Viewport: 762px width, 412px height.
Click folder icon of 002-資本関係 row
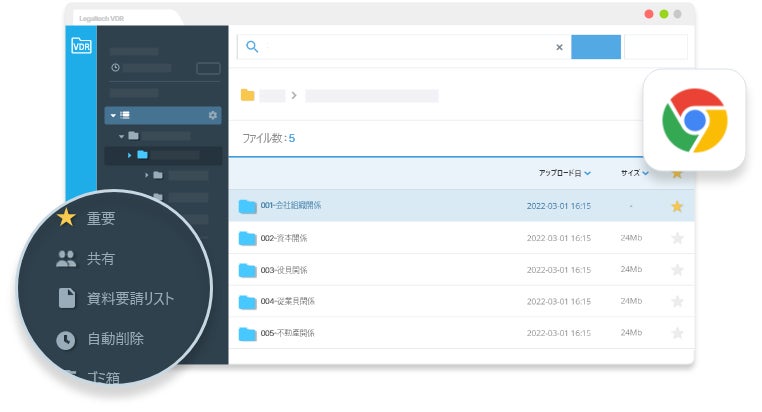(x=247, y=239)
